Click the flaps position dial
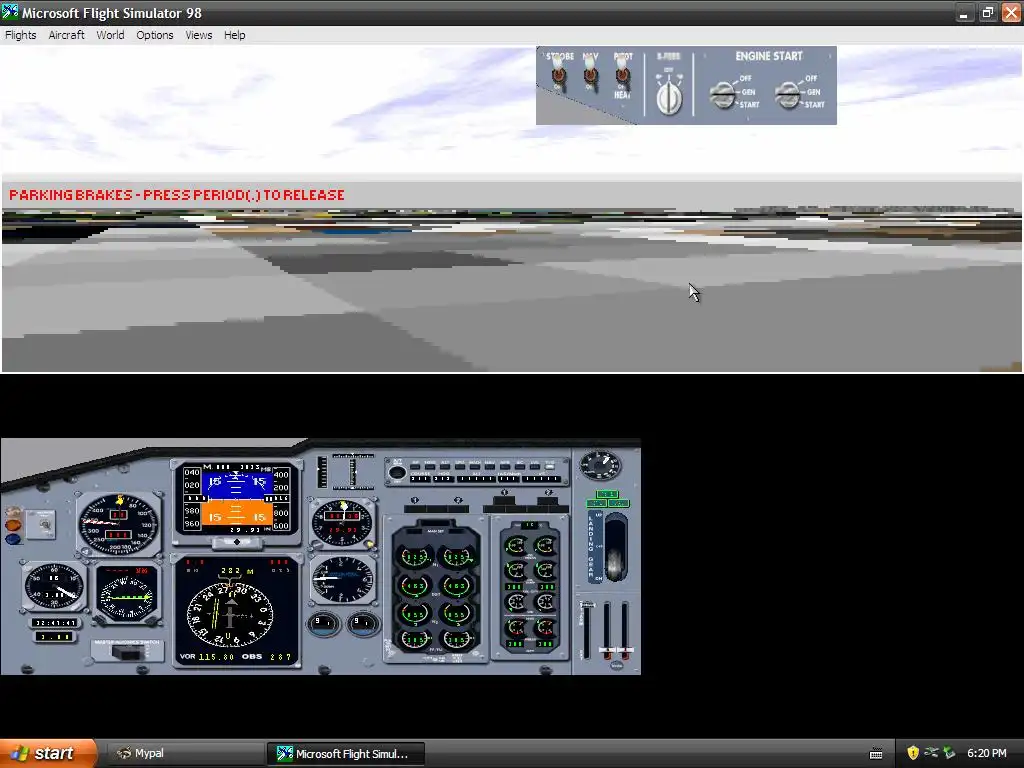This screenshot has width=1024, height=768. click(600, 466)
